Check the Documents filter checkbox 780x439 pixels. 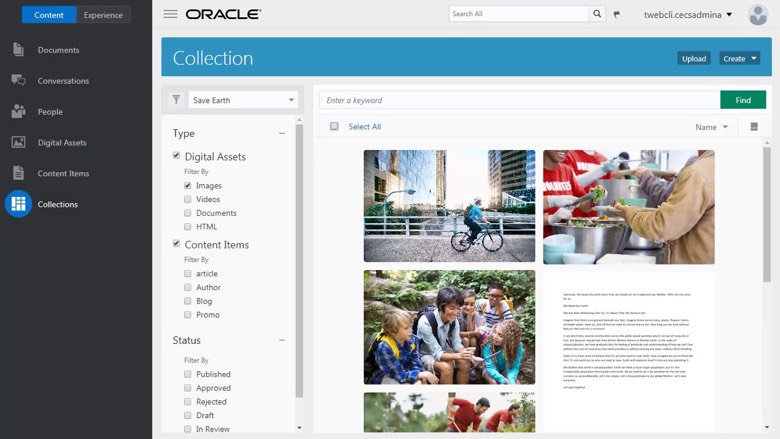click(188, 213)
